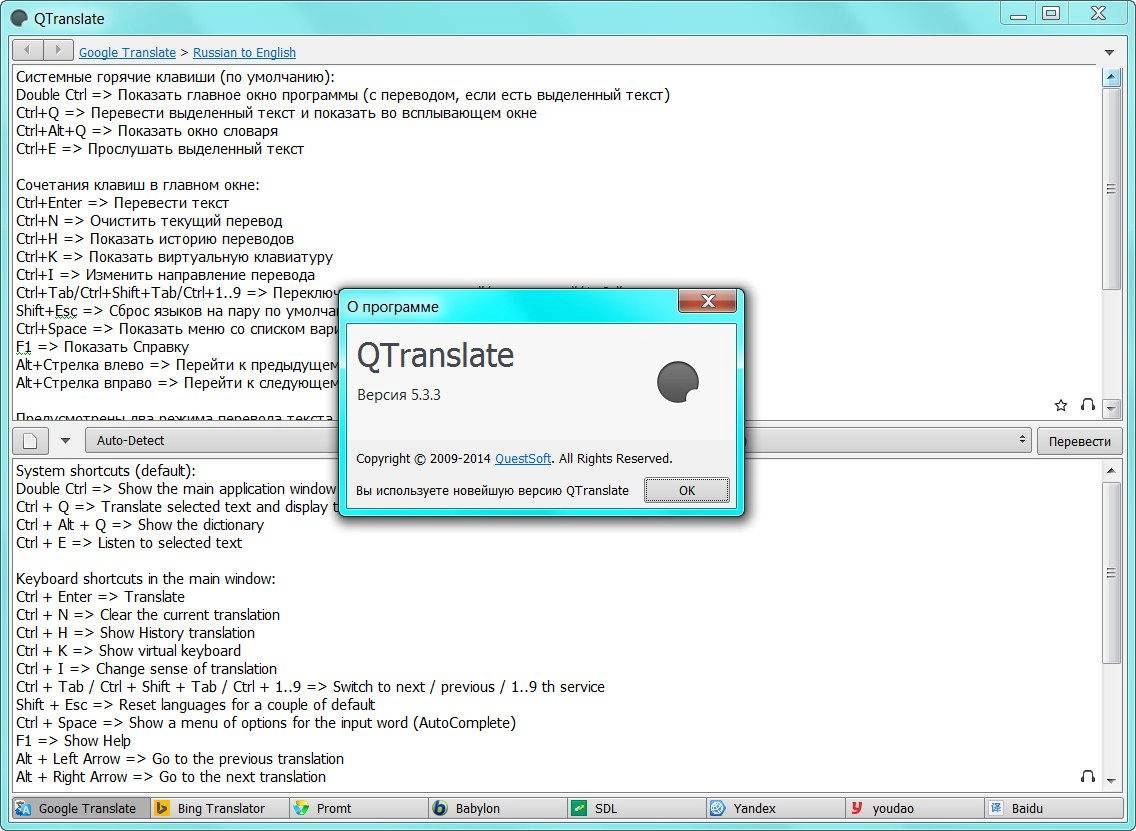This screenshot has height=831, width=1136.
Task: Switch to the Yandex service tab
Action: (x=777, y=808)
